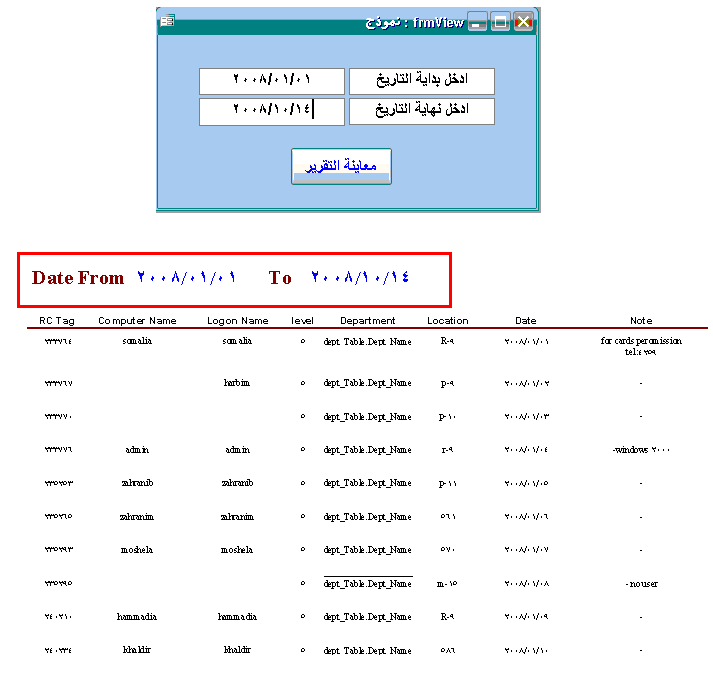Select the end date Arabic label box
The height and width of the screenshot is (674, 713).
(422, 111)
